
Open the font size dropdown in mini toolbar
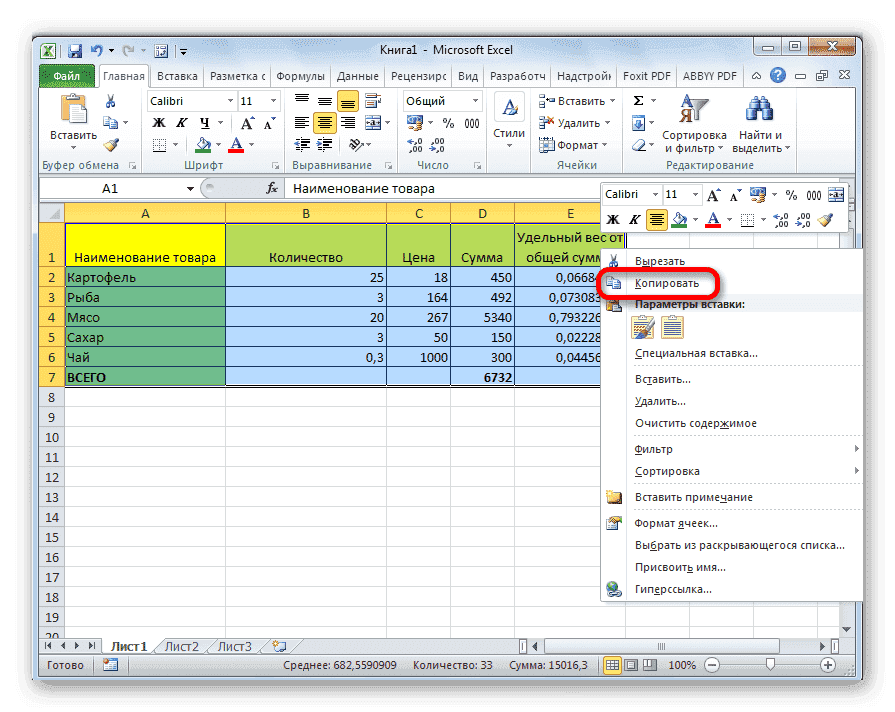point(696,195)
